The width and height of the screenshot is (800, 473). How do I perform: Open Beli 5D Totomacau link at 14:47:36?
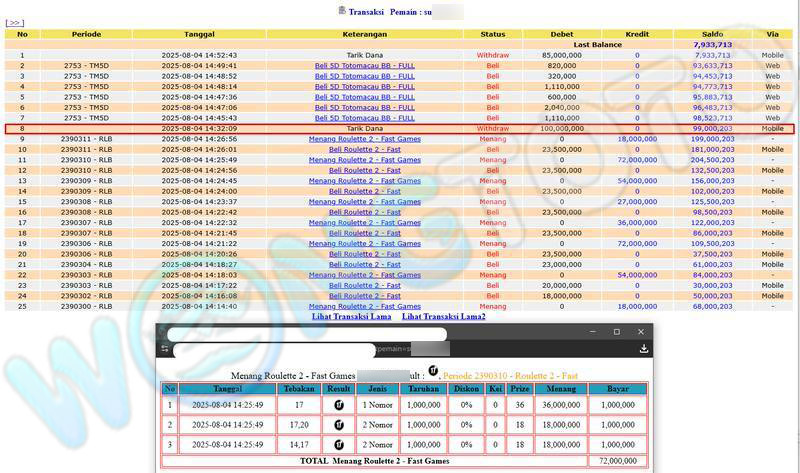click(x=365, y=97)
